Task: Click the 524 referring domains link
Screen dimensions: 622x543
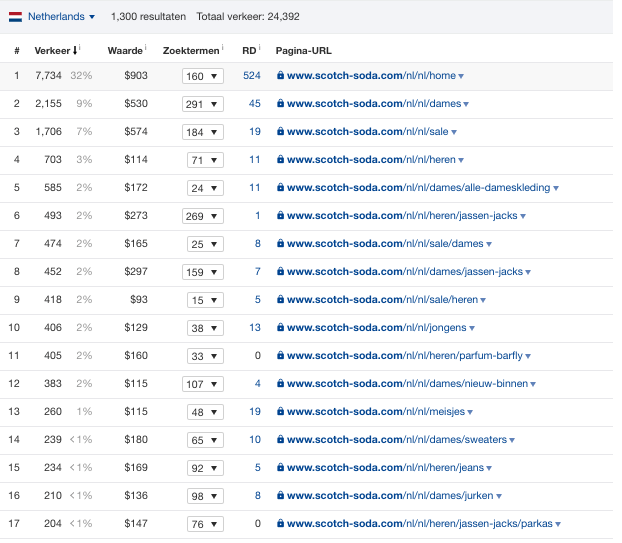Action: [x=251, y=75]
